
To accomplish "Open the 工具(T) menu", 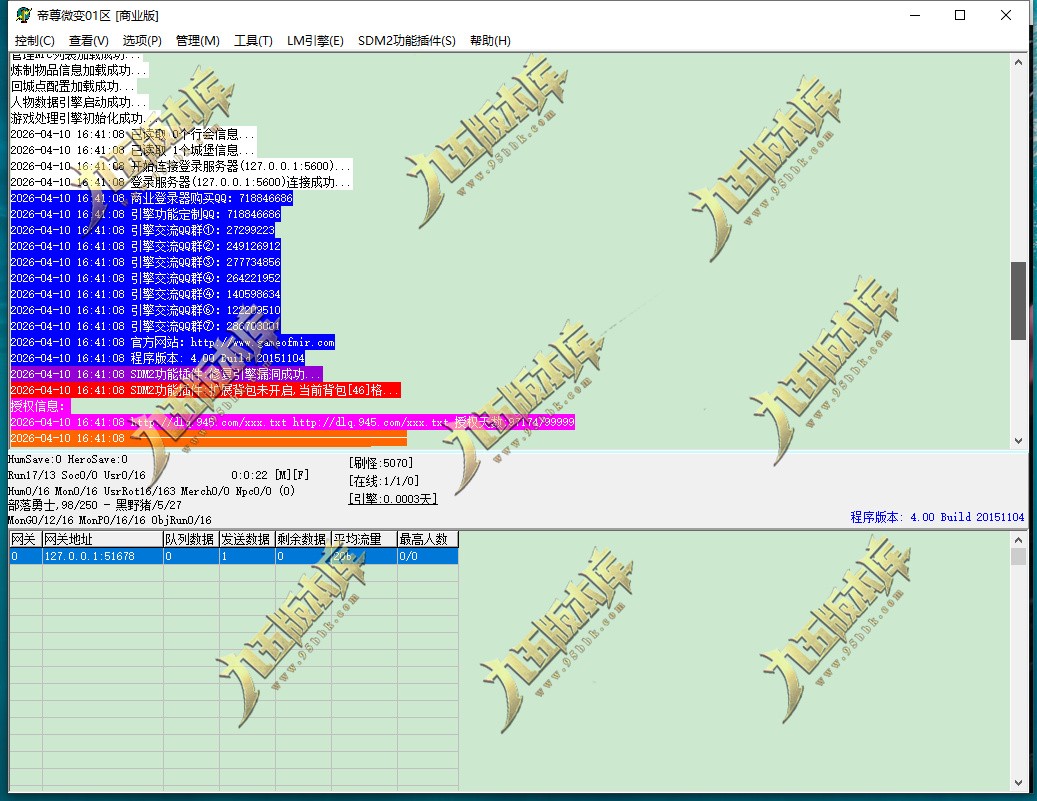I will 253,41.
